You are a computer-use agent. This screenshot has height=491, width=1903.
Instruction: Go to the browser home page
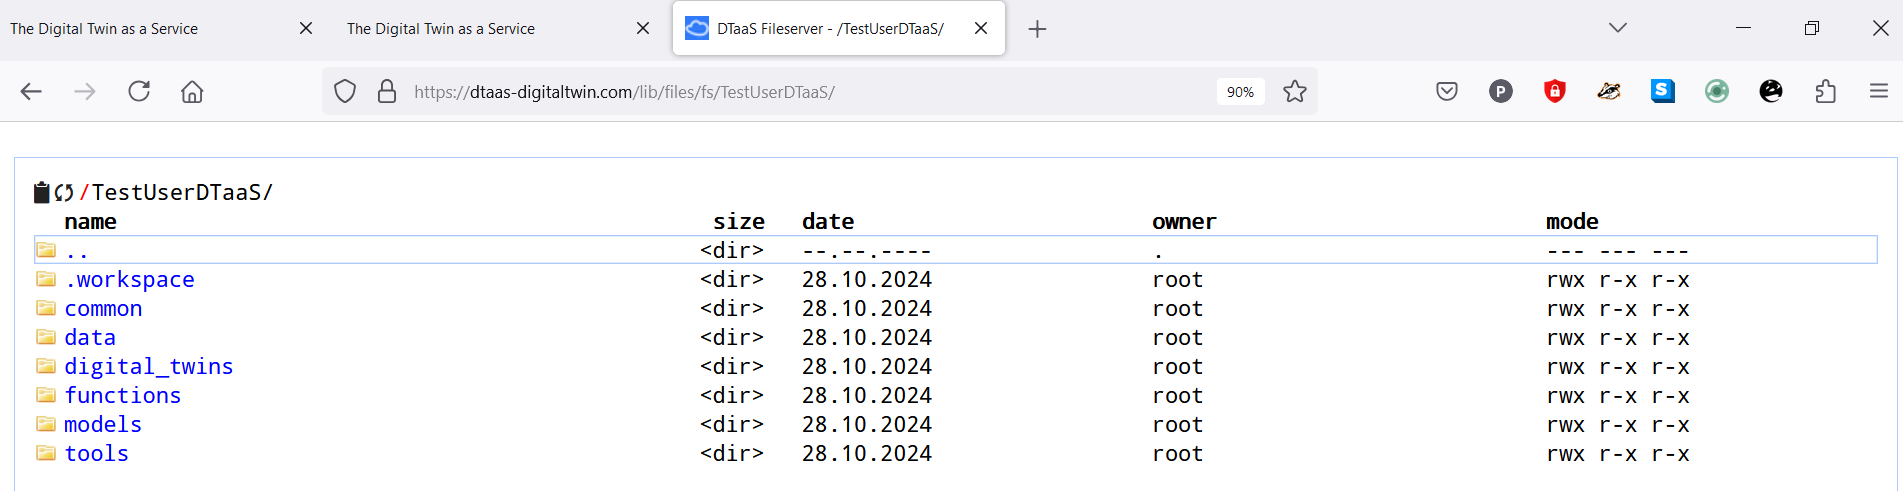pos(192,92)
